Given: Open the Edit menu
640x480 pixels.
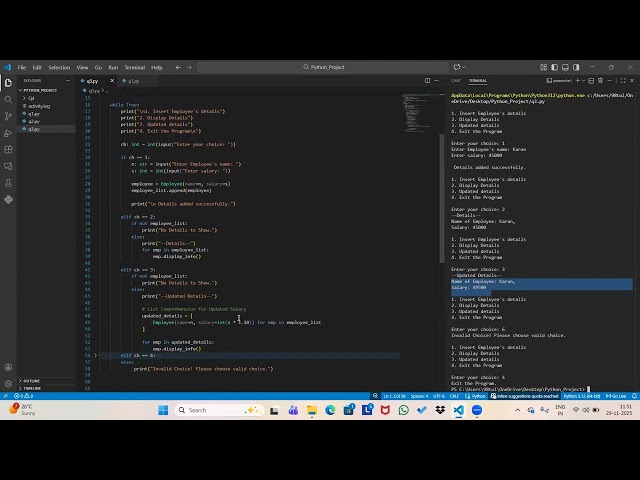Looking at the screenshot, I should (37, 67).
